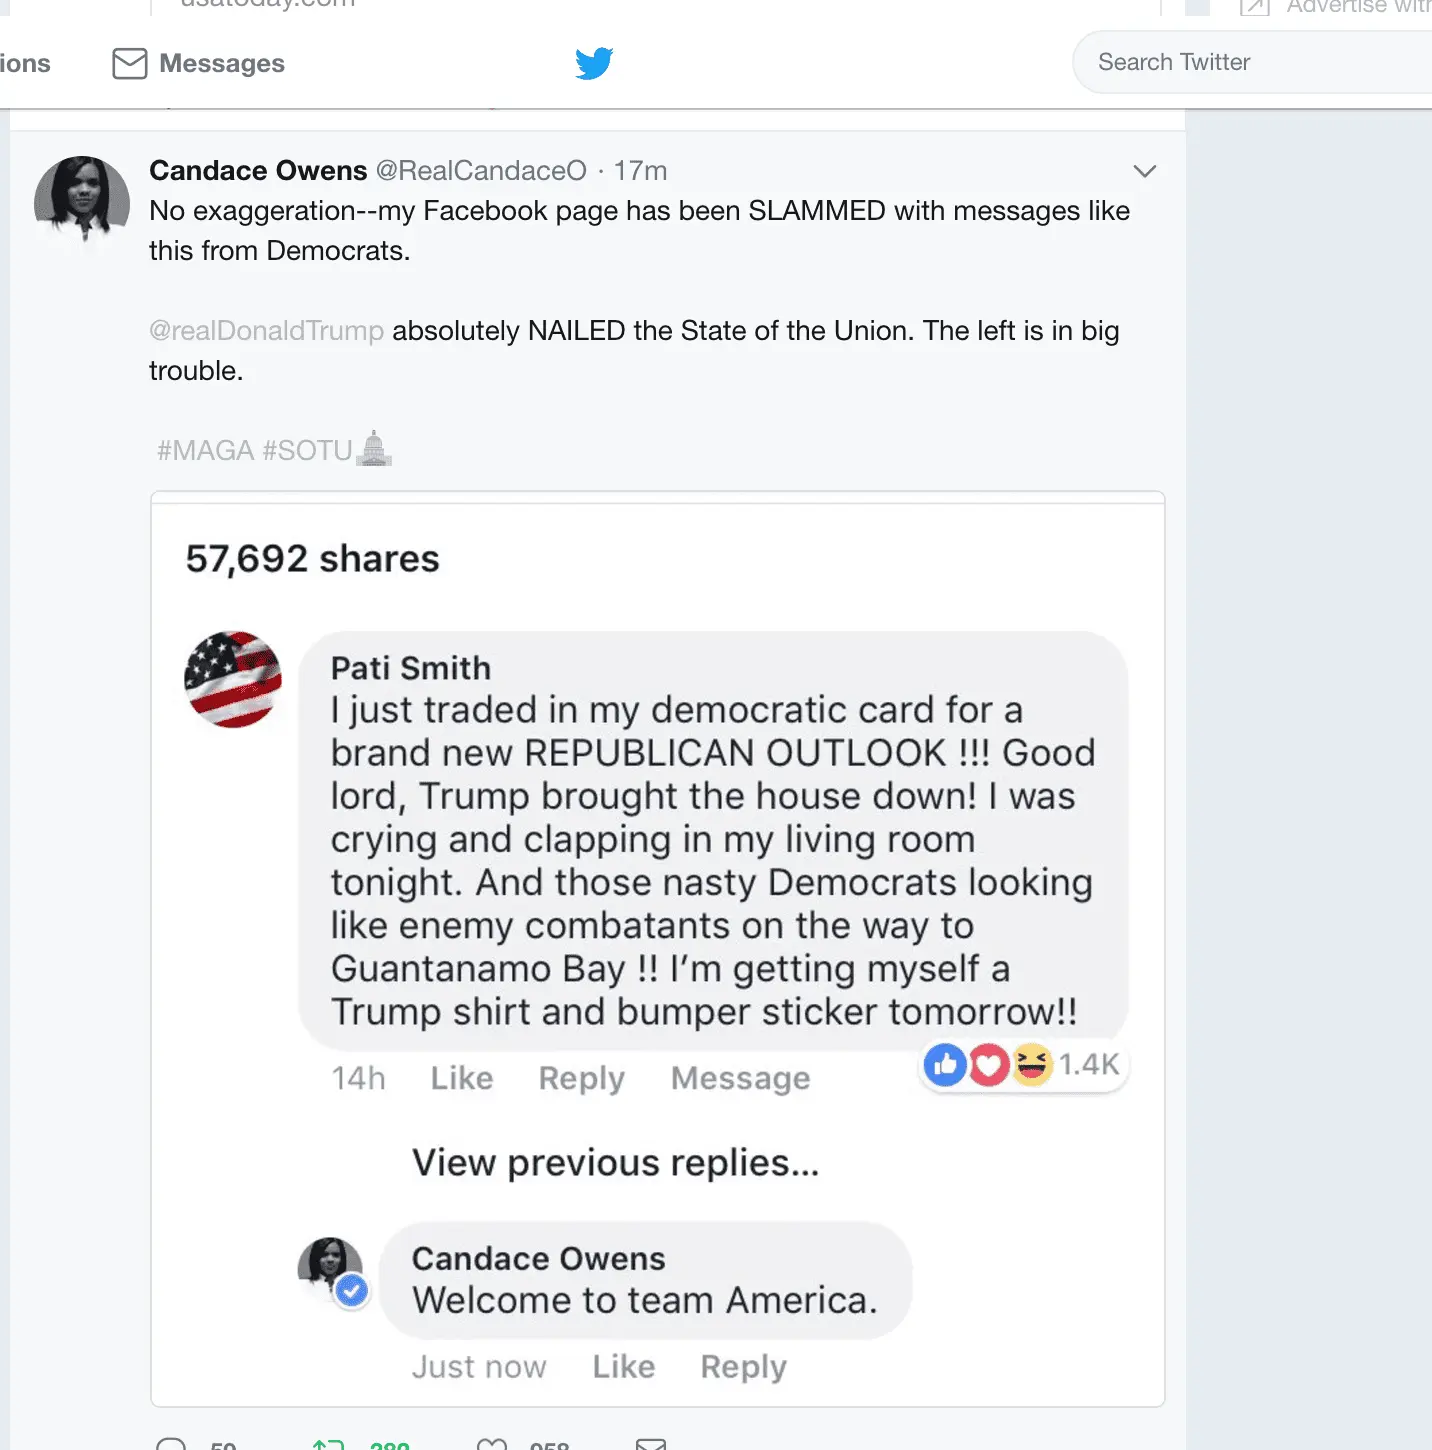
Task: Click the laughing face reaction icon
Action: 1032,1065
